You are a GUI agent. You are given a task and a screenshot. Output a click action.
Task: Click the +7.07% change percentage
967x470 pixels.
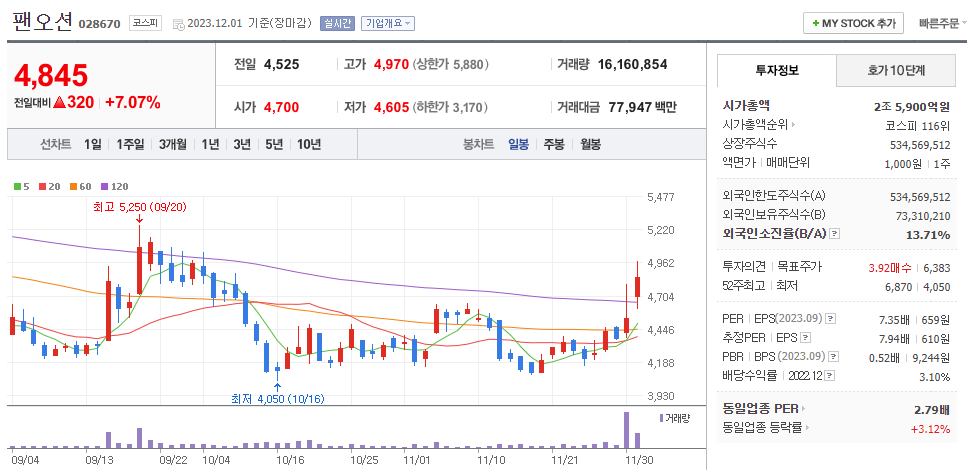[x=133, y=102]
